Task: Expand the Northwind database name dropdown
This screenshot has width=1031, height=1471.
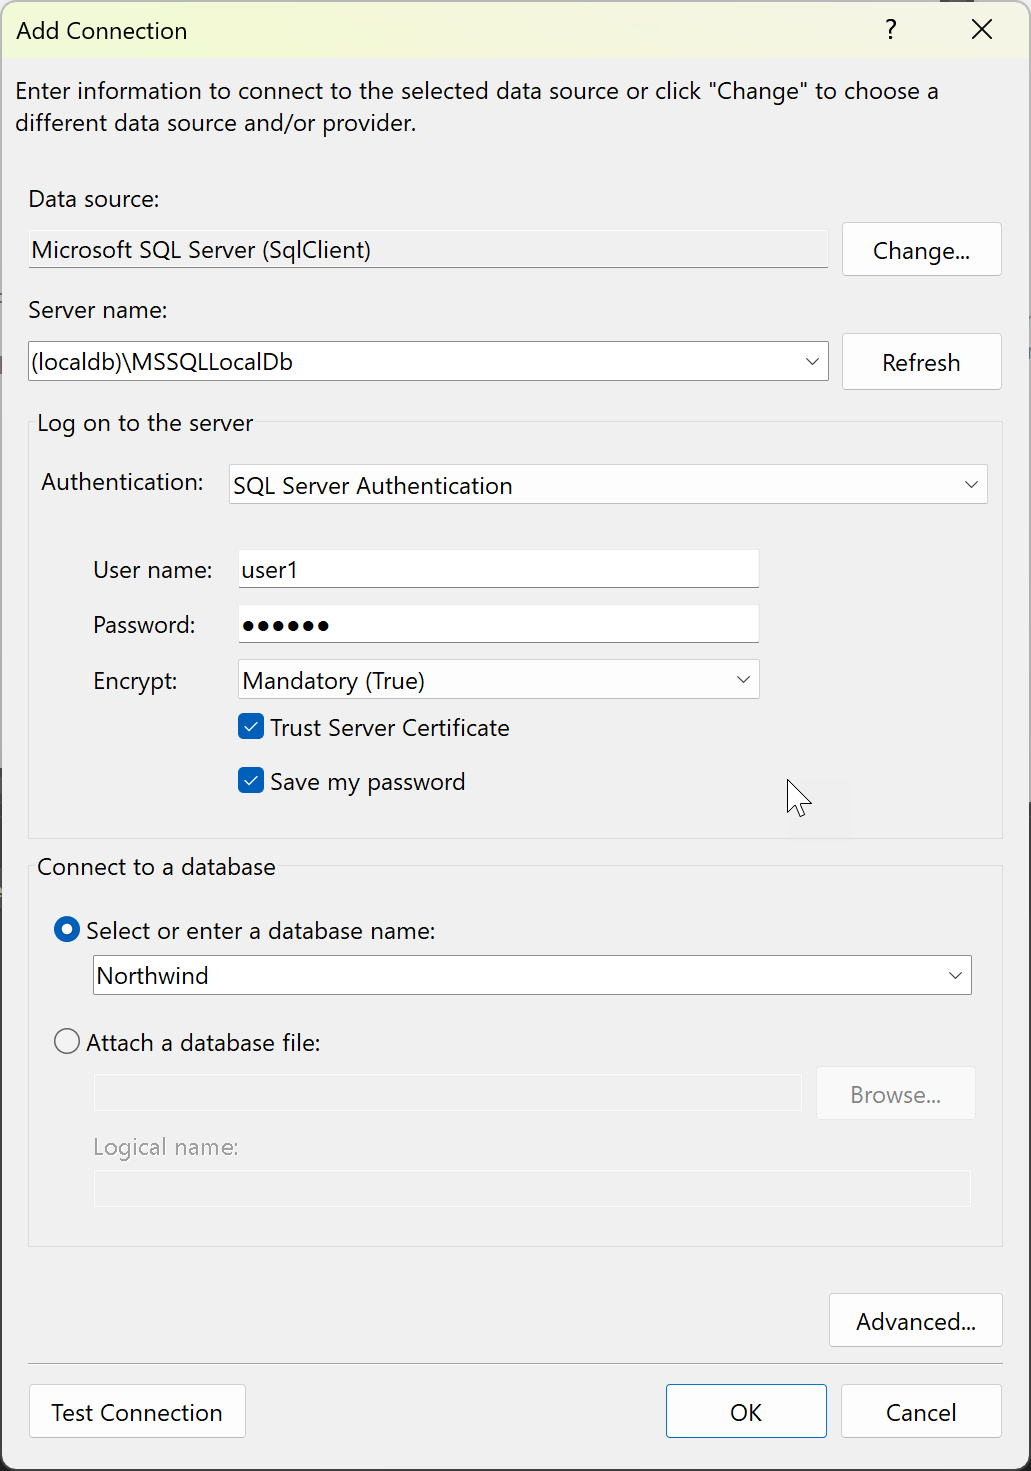Action: pyautogui.click(x=955, y=976)
